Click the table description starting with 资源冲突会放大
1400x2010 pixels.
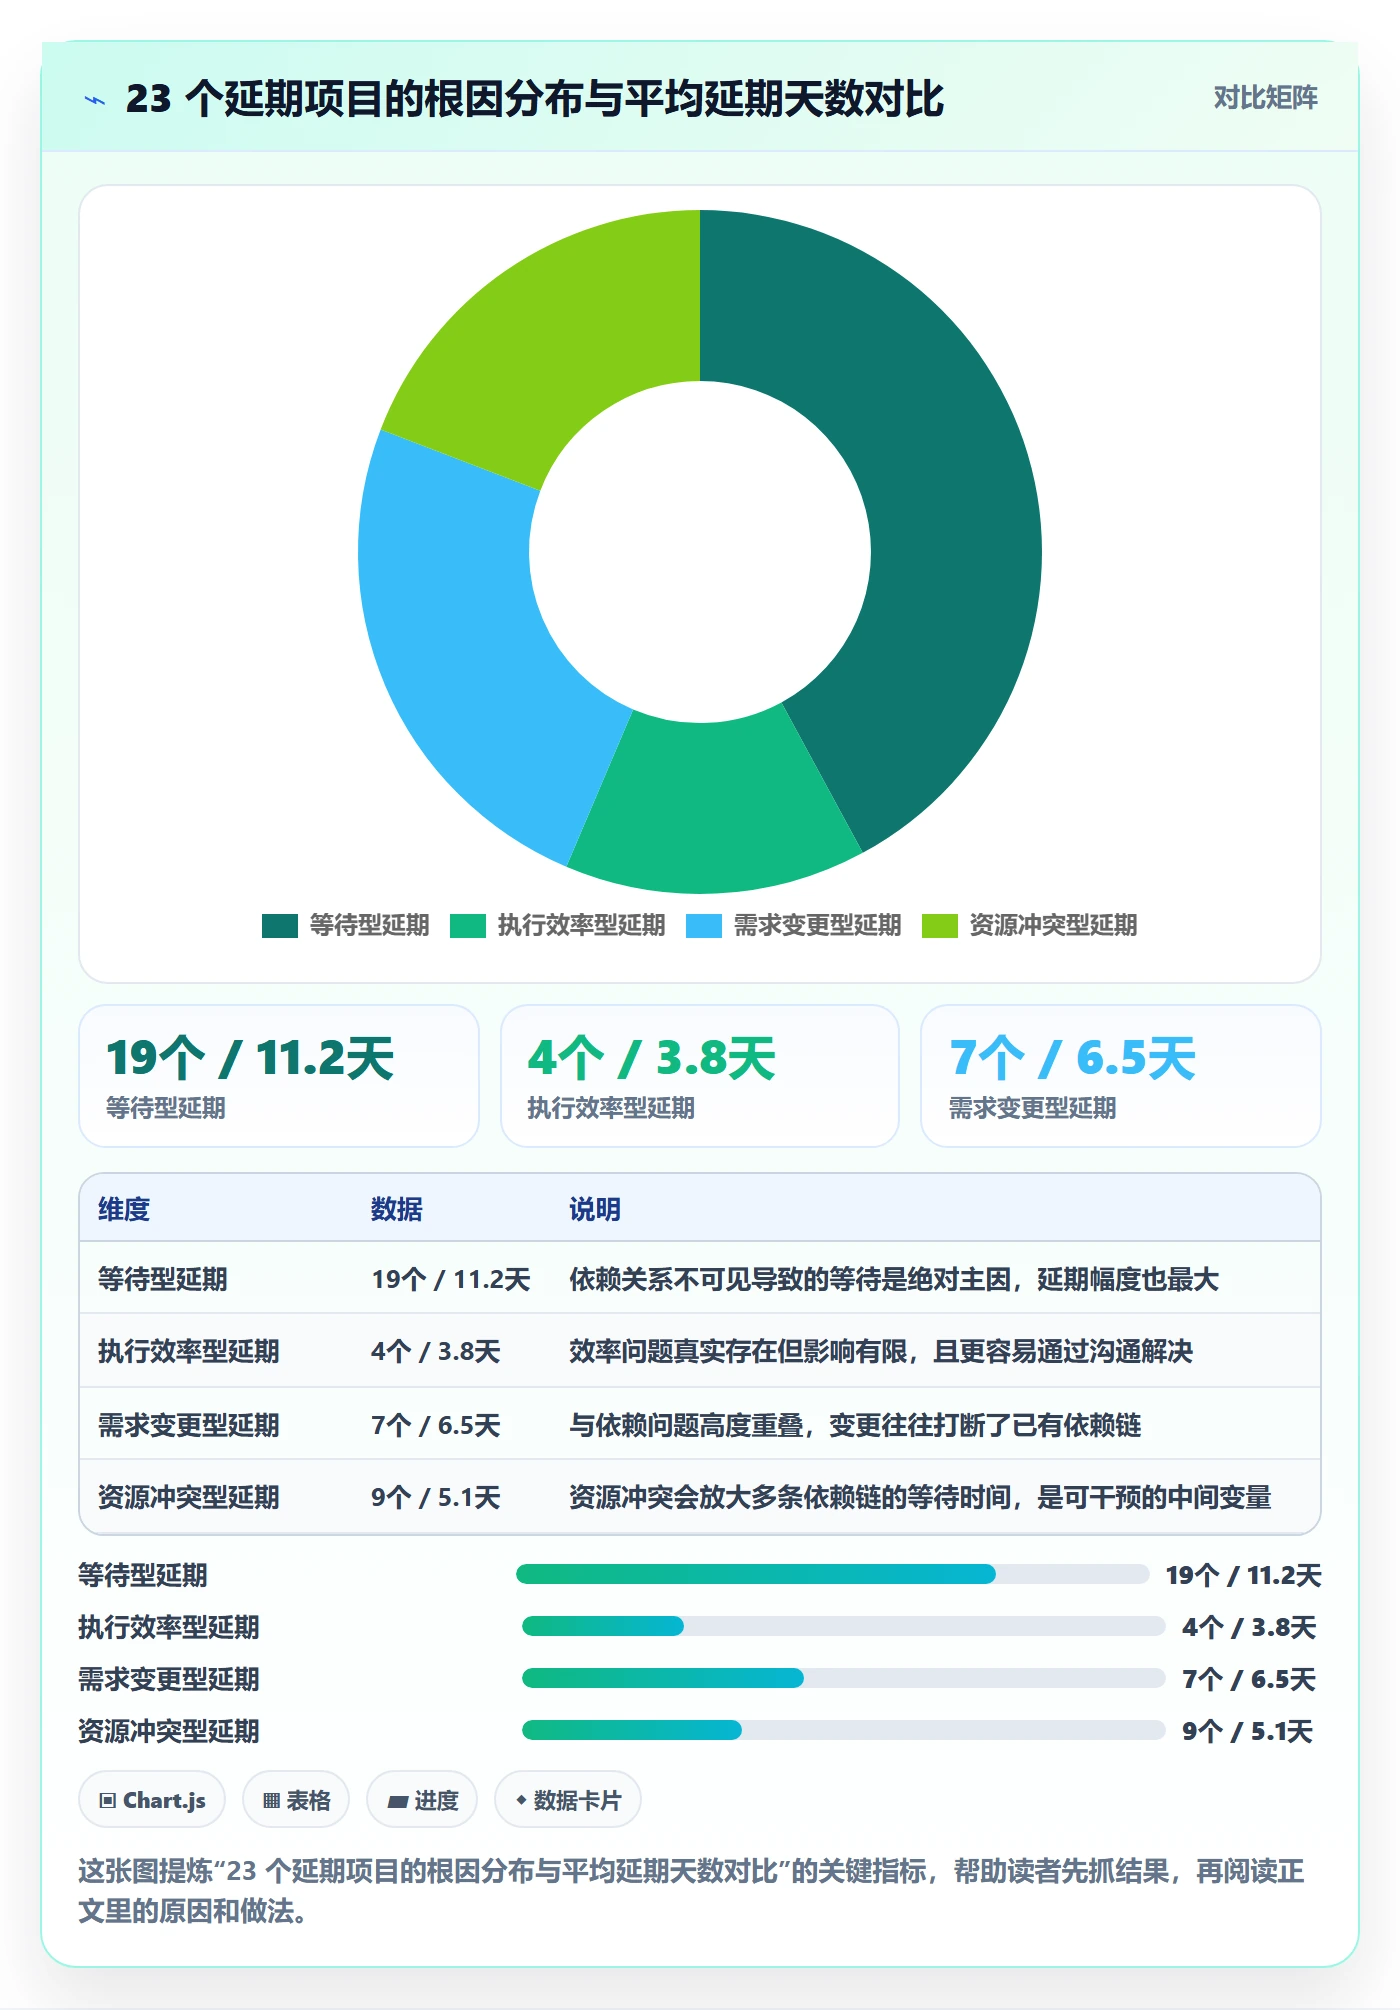click(920, 1497)
